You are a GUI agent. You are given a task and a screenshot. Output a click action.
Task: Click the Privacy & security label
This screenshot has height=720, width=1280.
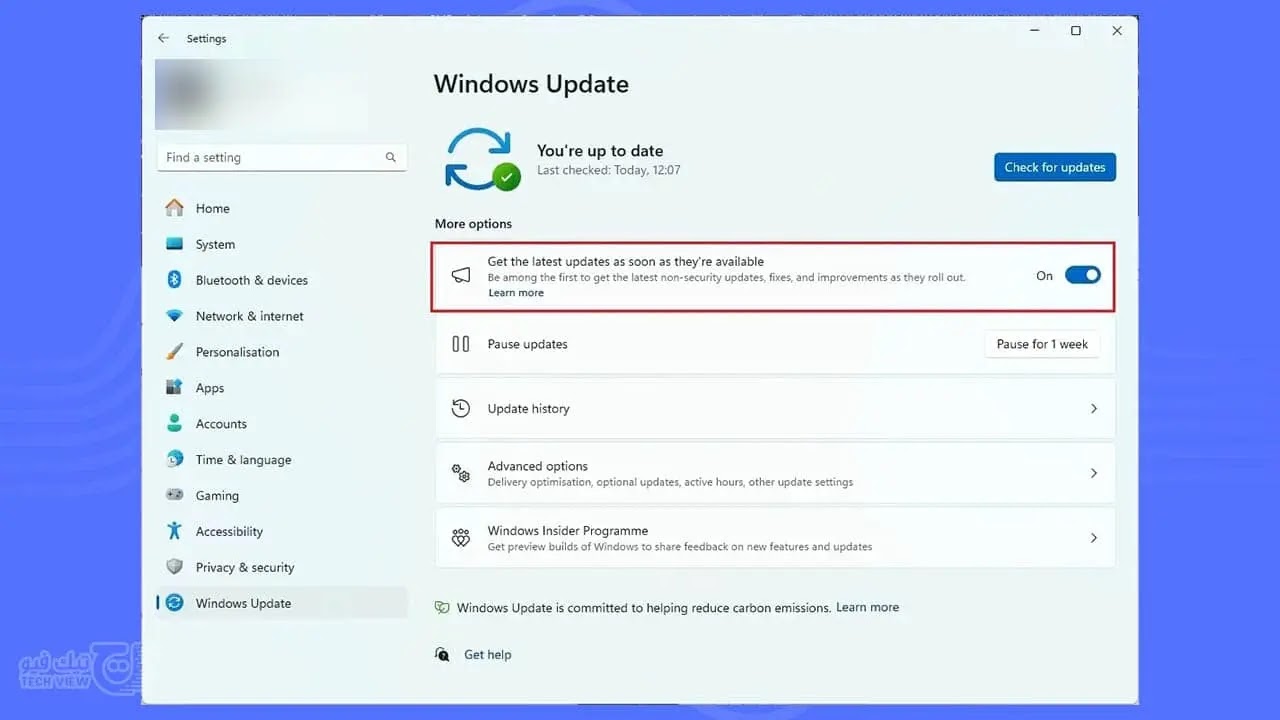pyautogui.click(x=245, y=568)
